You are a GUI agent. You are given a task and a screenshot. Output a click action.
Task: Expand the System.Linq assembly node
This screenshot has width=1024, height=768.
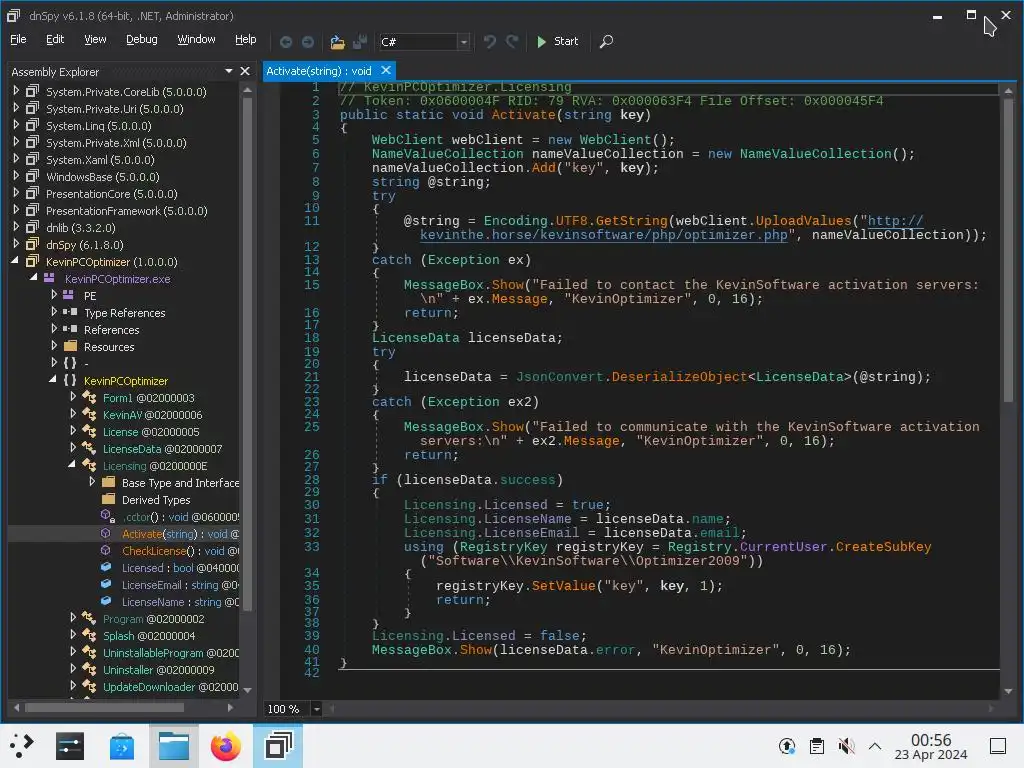coord(16,125)
